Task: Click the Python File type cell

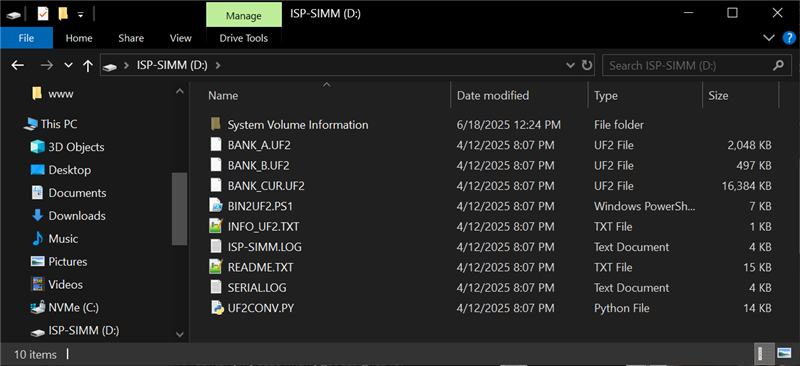Action: [621, 308]
